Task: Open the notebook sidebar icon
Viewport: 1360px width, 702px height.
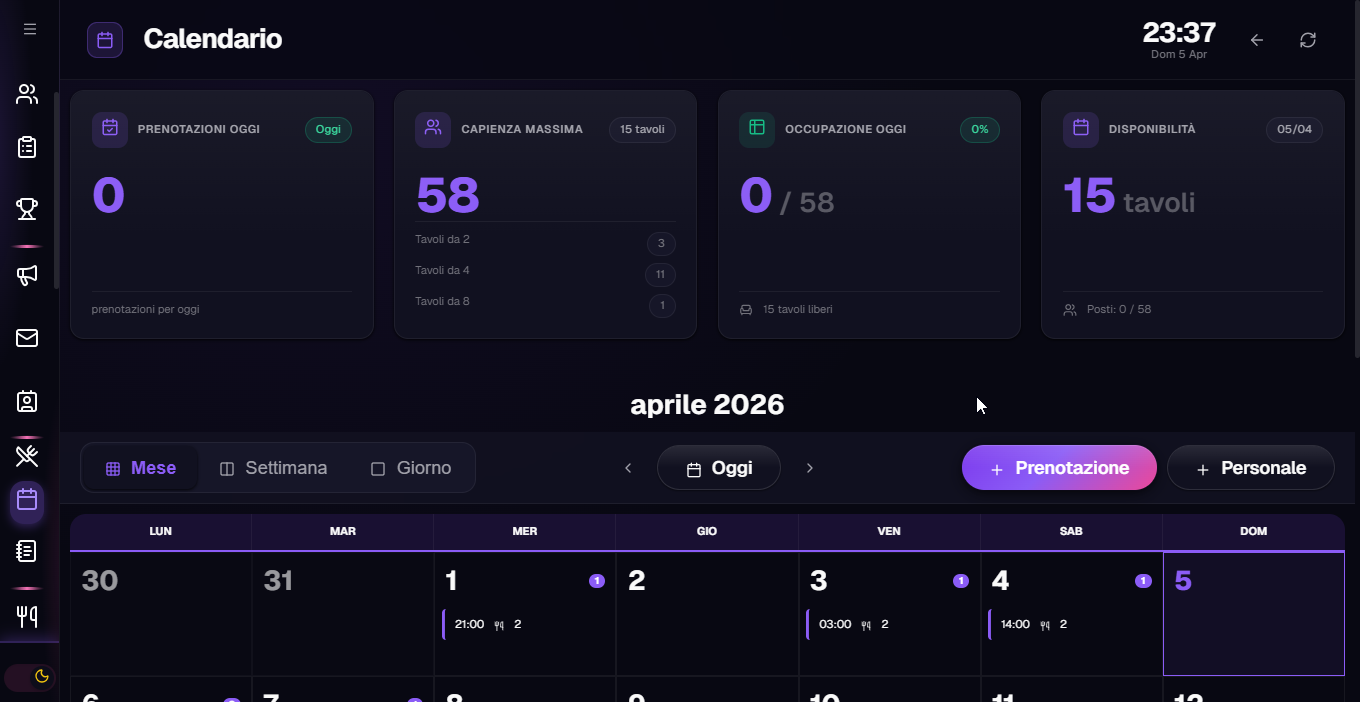Action: pos(27,550)
